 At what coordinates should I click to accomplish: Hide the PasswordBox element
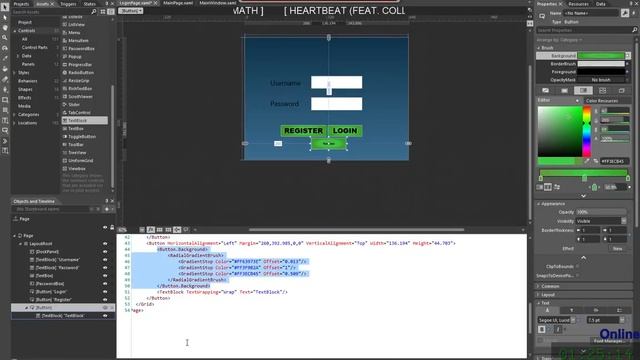105,284
